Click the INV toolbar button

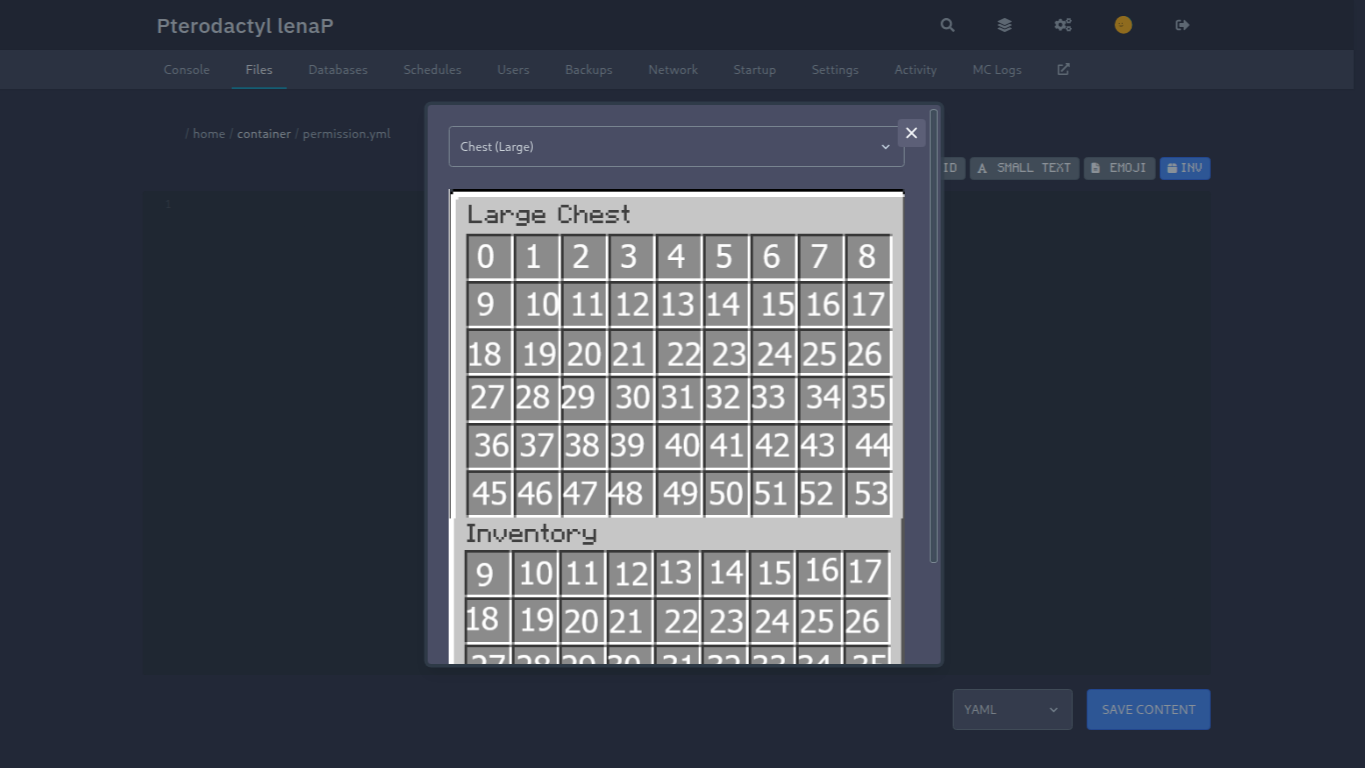1185,168
